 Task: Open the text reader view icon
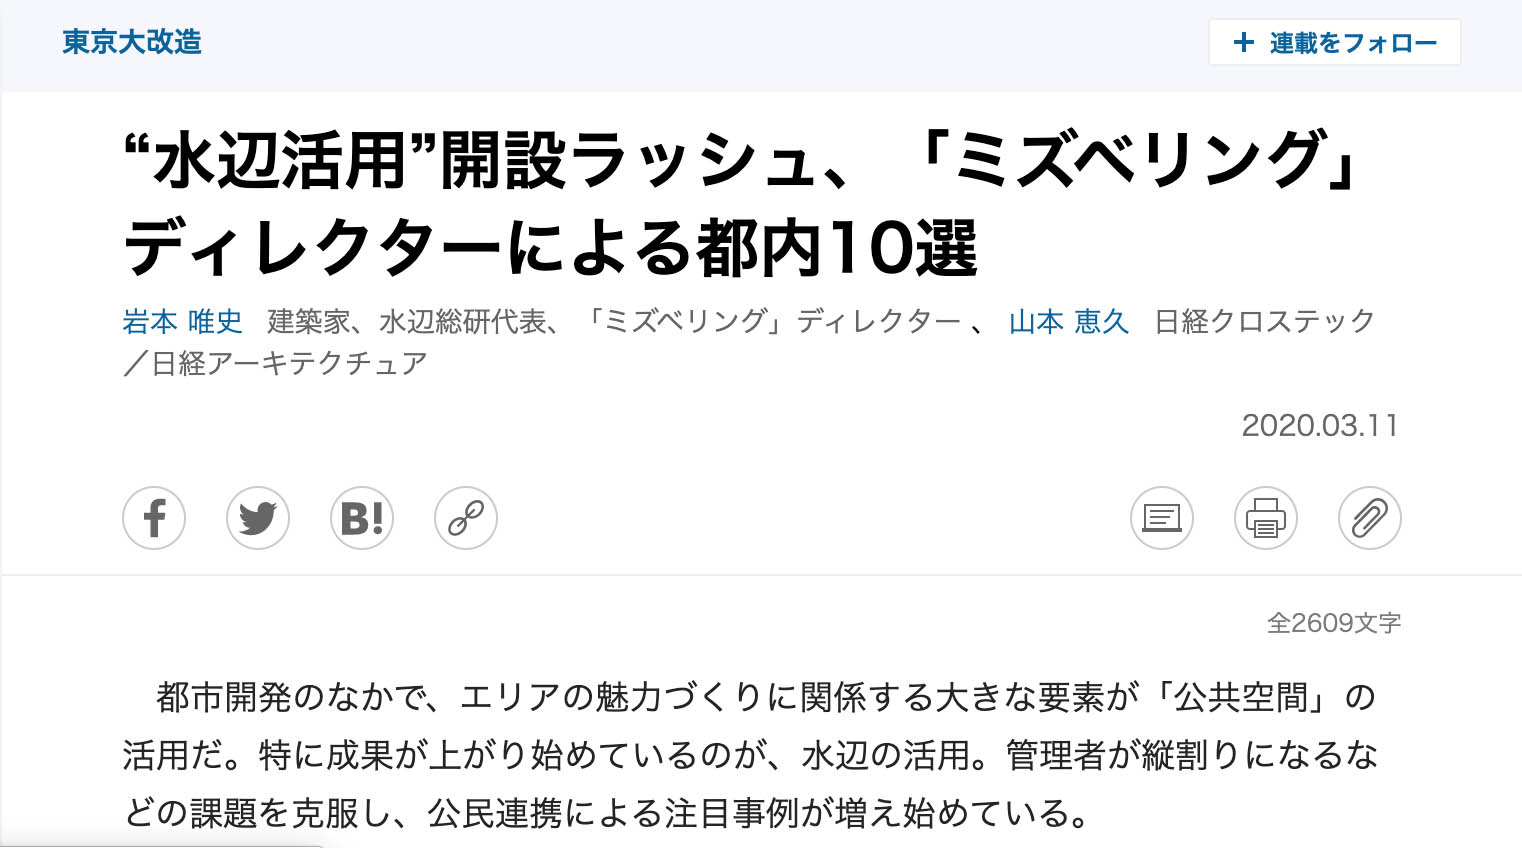point(1162,518)
